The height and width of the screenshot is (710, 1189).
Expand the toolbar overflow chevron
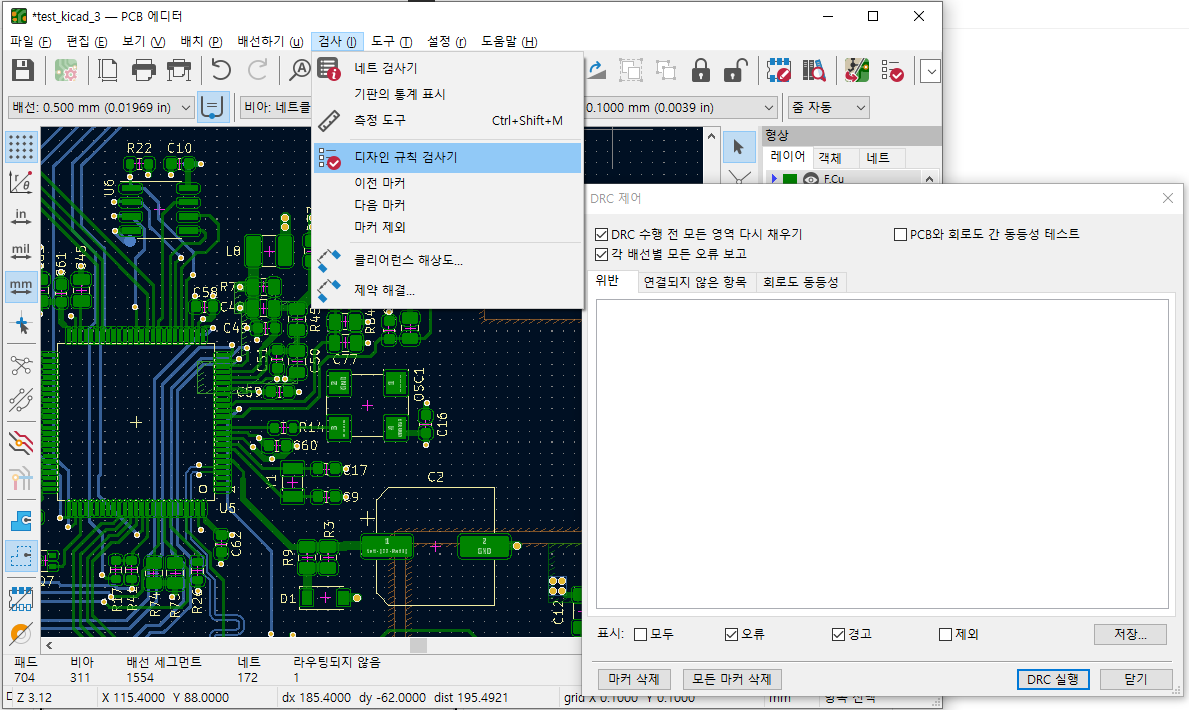[x=930, y=71]
